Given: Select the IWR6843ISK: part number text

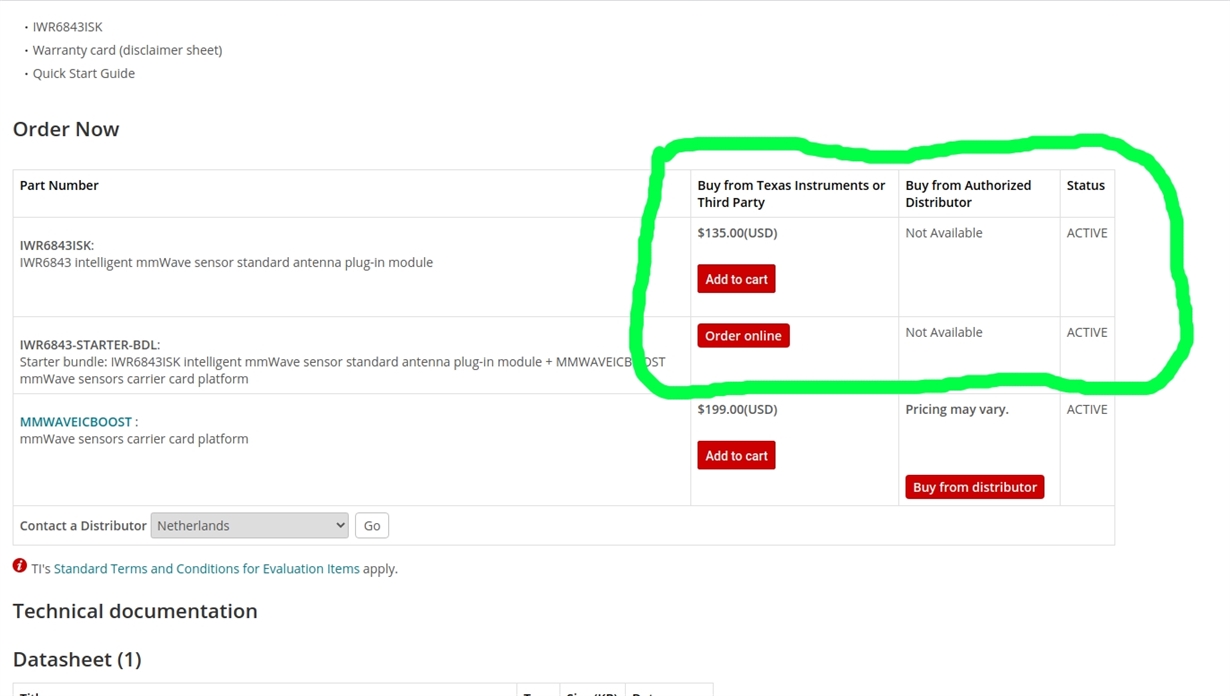Looking at the screenshot, I should [57, 245].
